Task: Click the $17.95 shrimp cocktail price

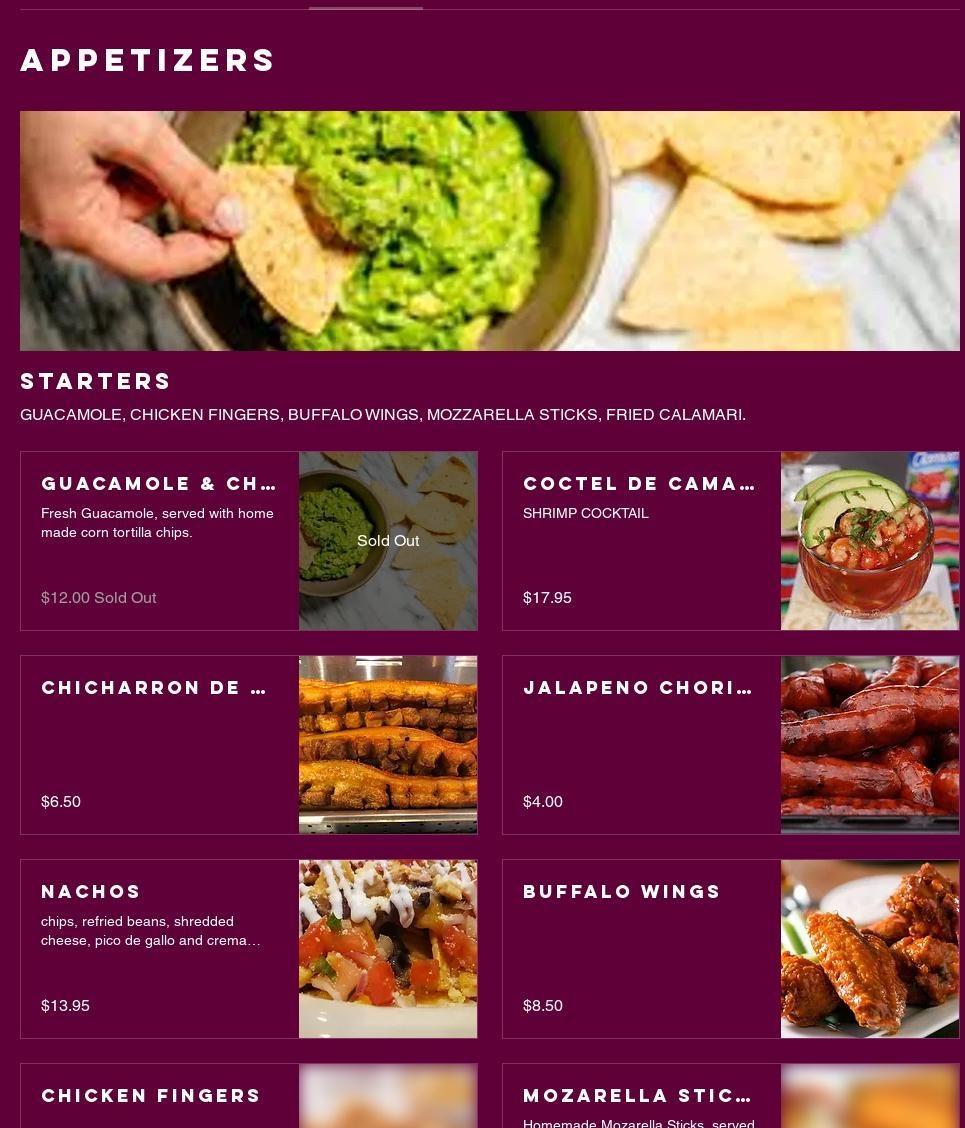Action: [x=548, y=598]
